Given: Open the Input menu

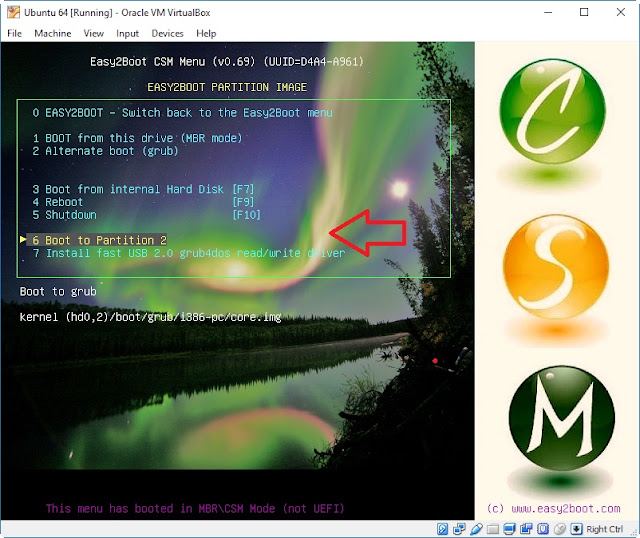Looking at the screenshot, I should (x=127, y=33).
